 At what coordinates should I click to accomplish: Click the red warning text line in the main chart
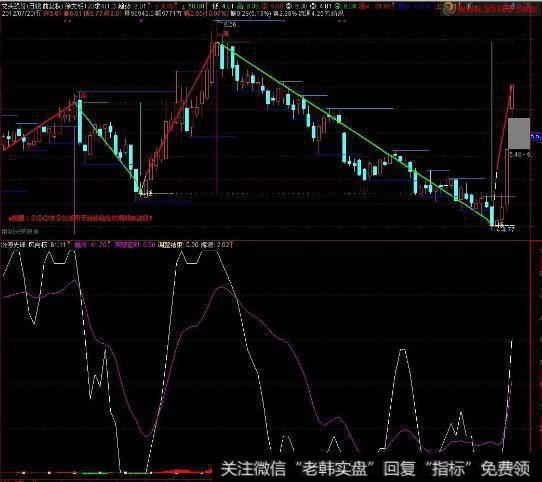(x=81, y=218)
